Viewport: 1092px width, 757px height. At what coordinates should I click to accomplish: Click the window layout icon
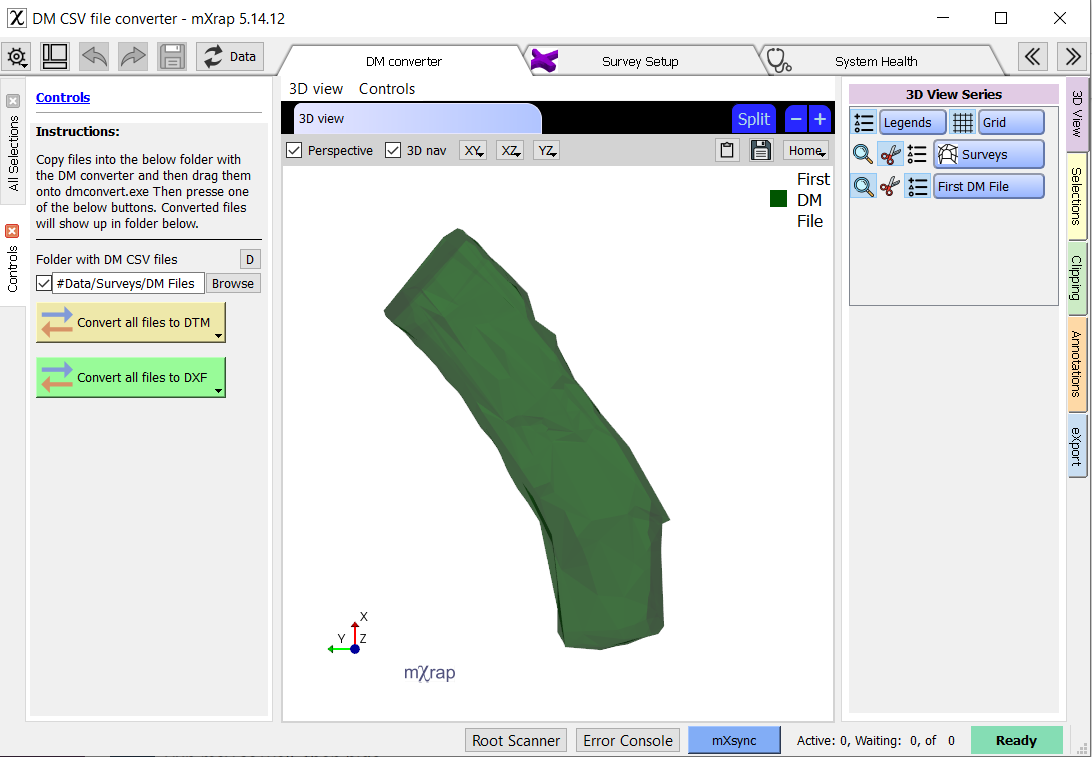coord(54,57)
